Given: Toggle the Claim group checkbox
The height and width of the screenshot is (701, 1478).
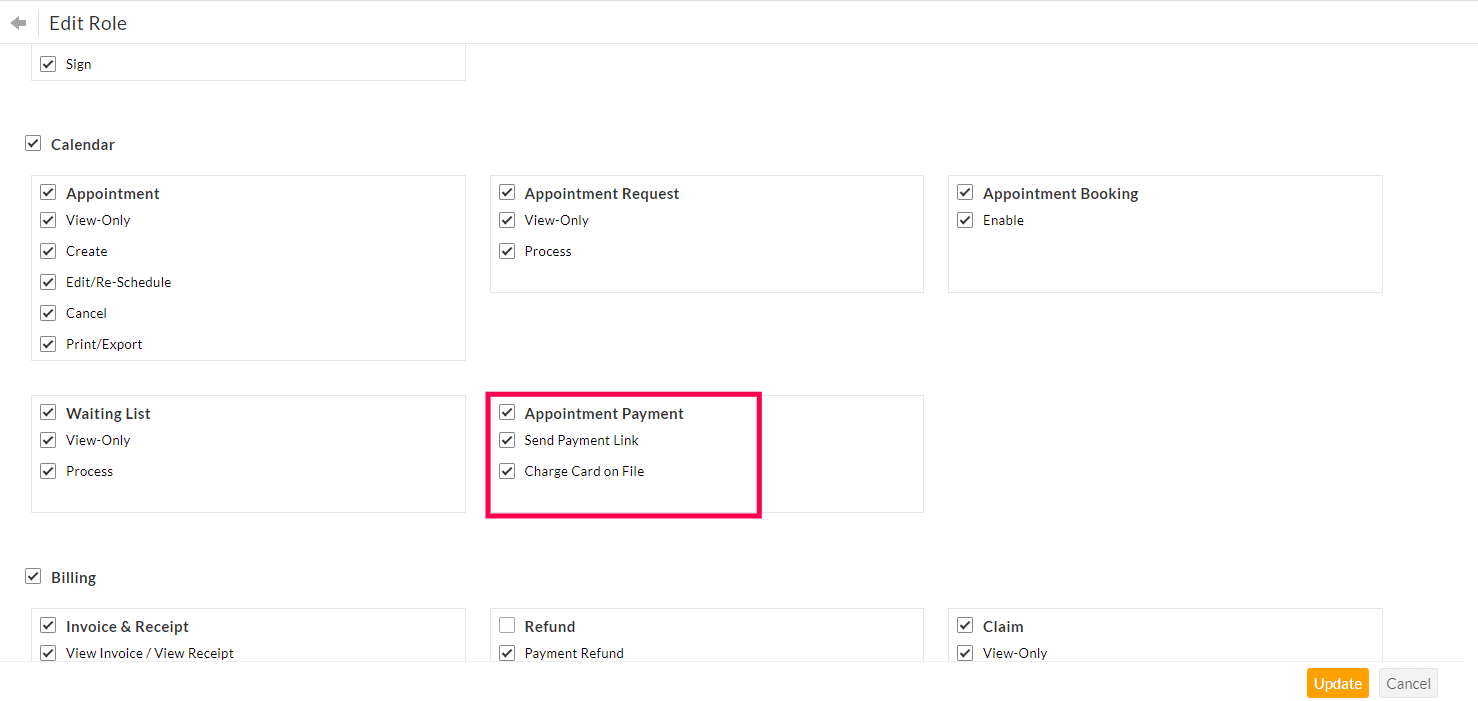Looking at the screenshot, I should 965,626.
